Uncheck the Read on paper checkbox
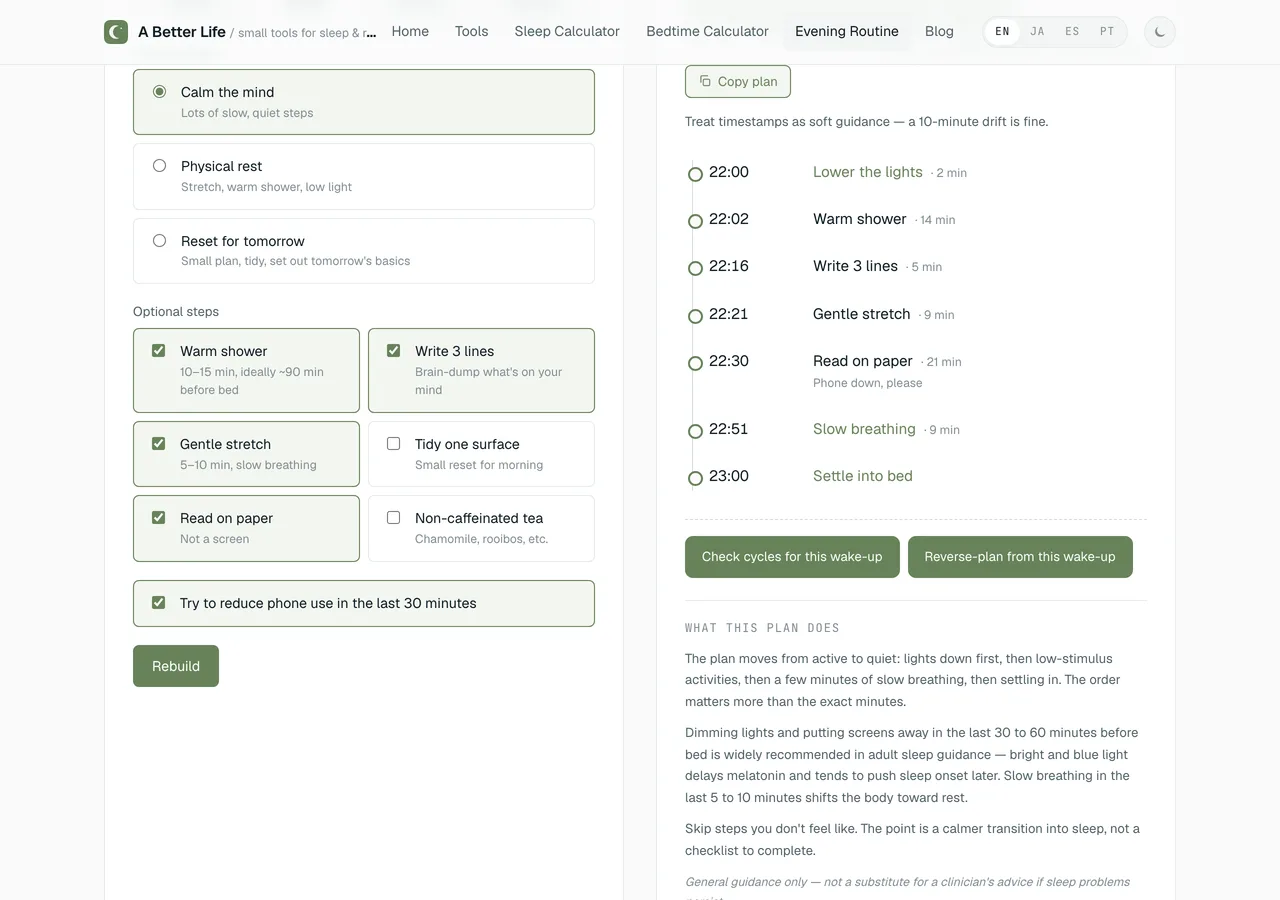Image resolution: width=1280 pixels, height=900 pixels. pos(158,517)
